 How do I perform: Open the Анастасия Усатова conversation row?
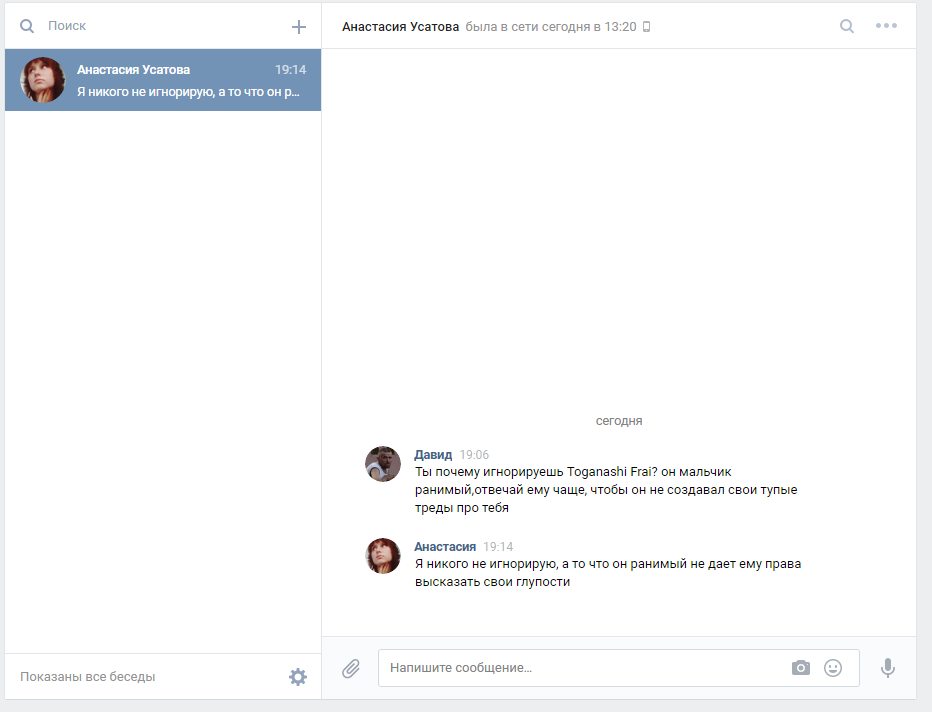(163, 80)
